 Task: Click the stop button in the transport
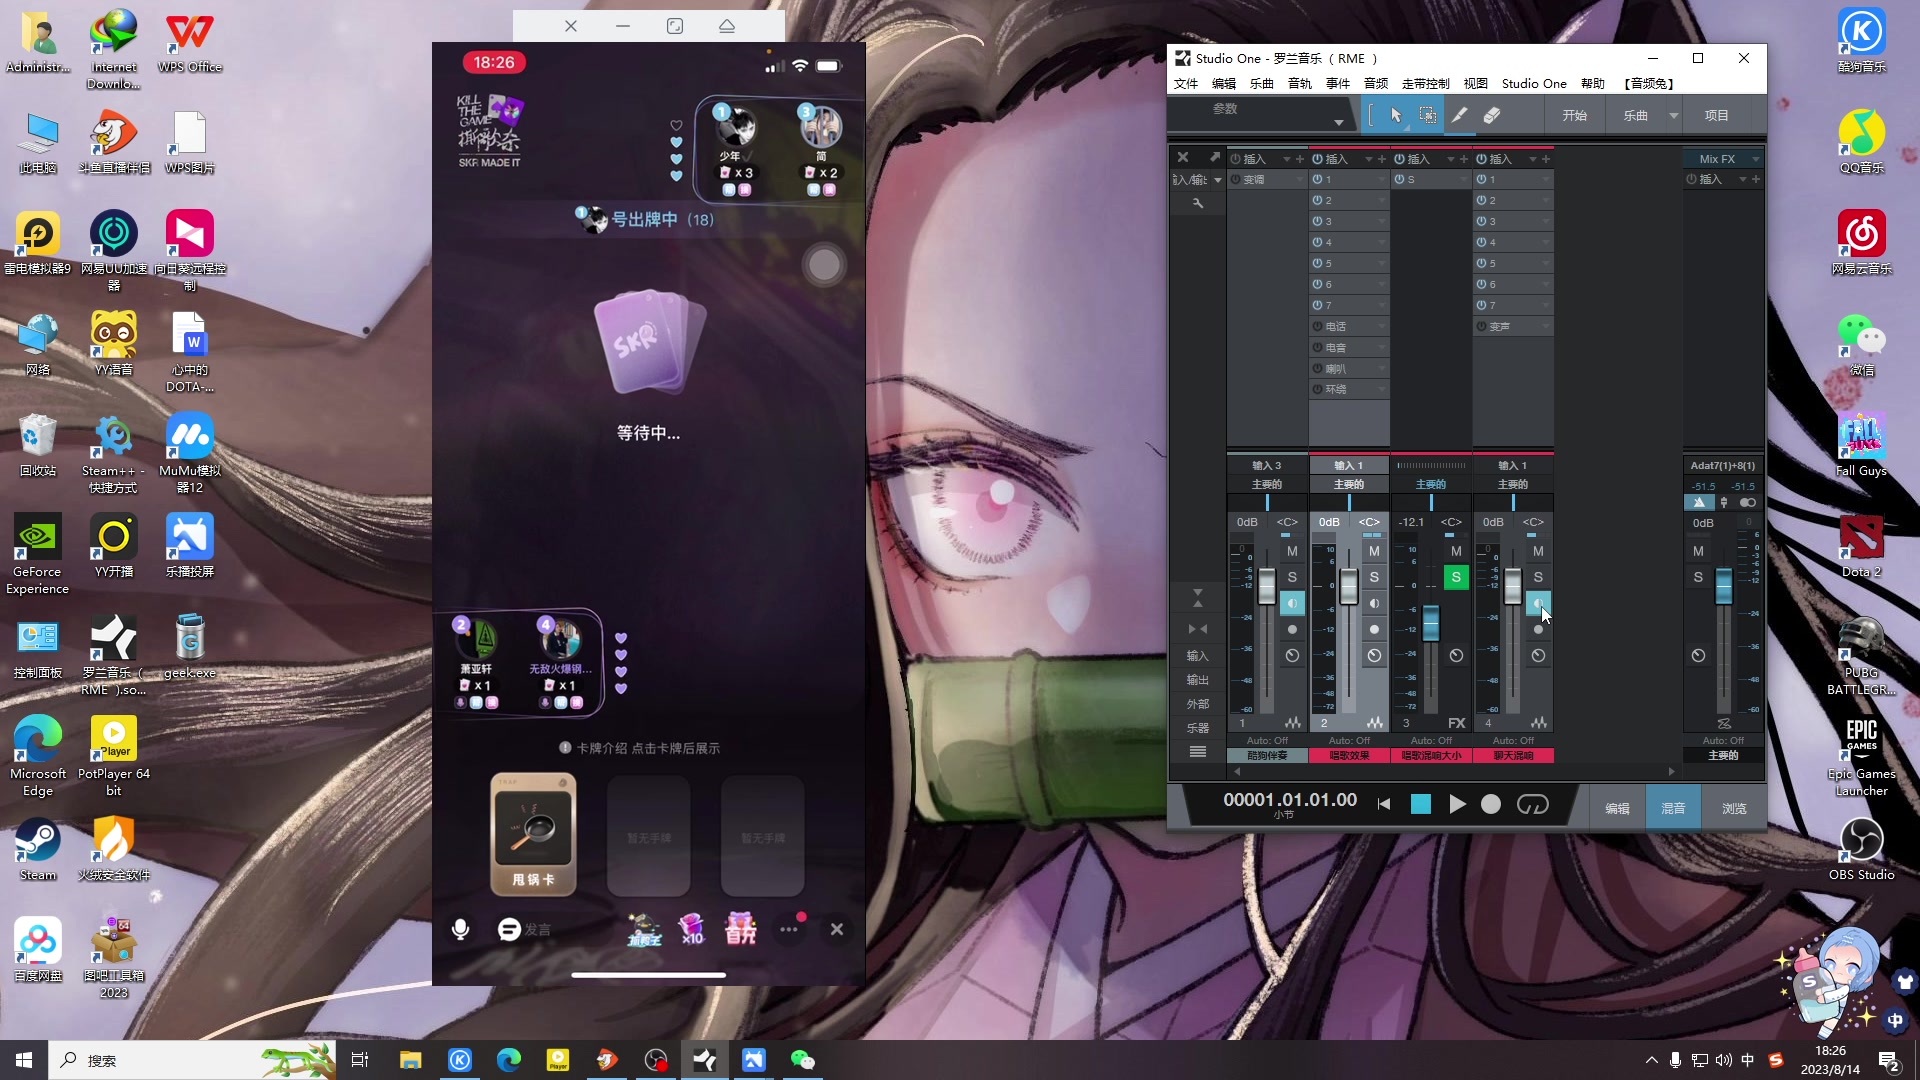point(1421,805)
